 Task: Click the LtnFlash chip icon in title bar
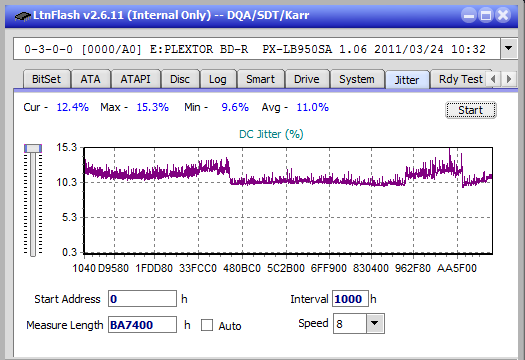click(23, 15)
